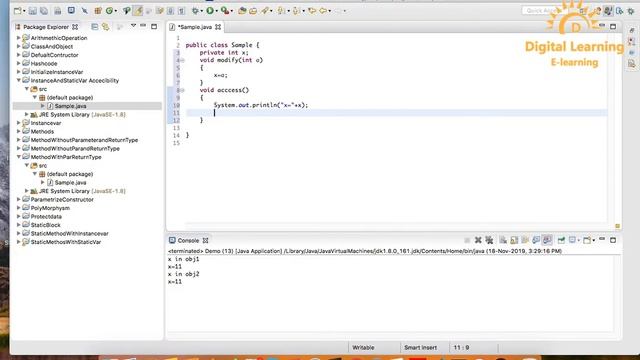Run the program with green Run button
This screenshot has height=360, width=640.
[210, 11]
